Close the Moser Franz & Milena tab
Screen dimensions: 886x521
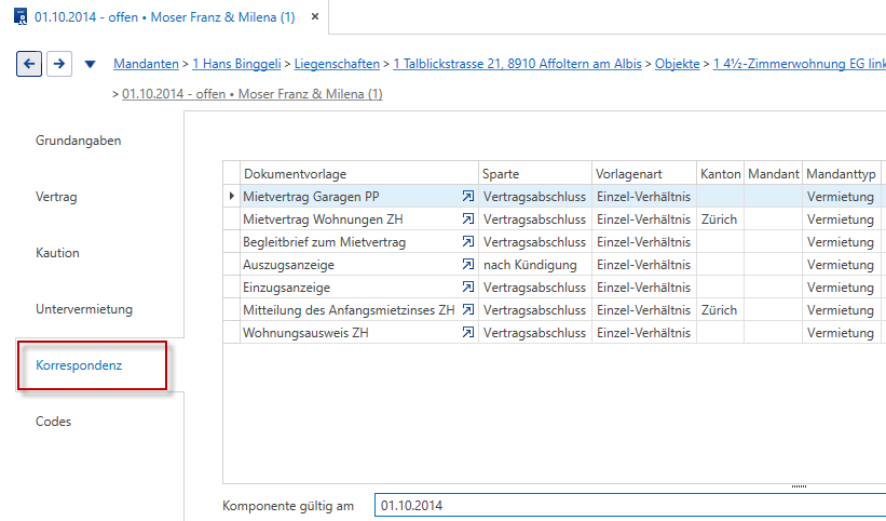[315, 17]
